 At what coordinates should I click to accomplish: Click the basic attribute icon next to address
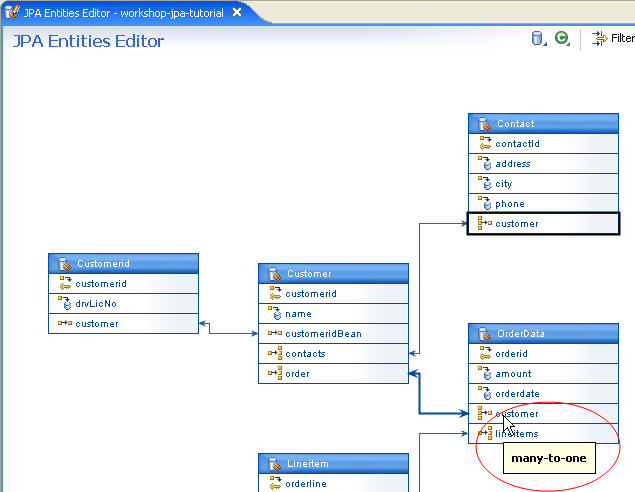pyautogui.click(x=485, y=163)
